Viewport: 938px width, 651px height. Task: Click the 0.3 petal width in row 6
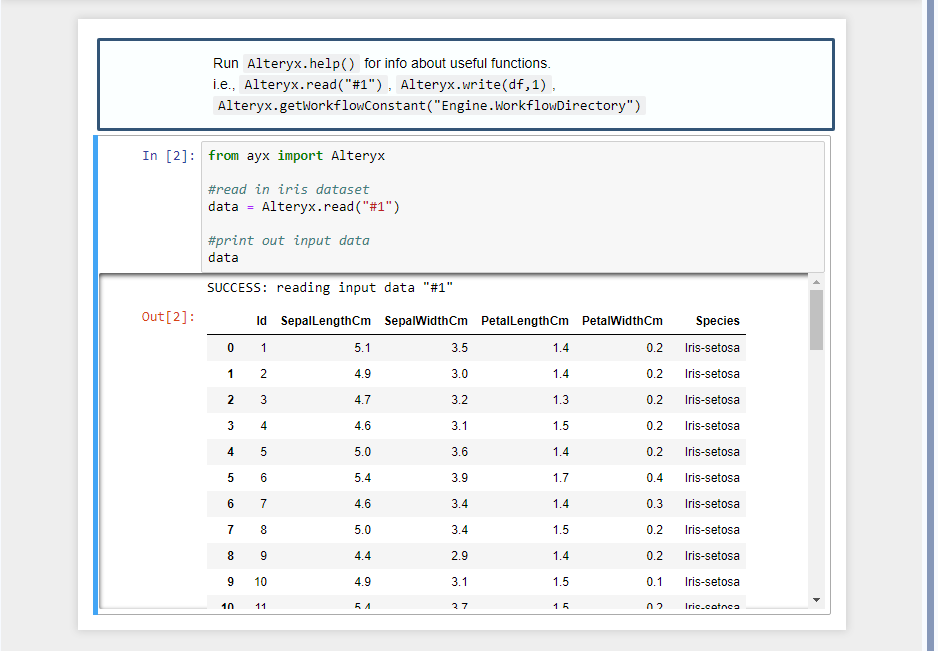pyautogui.click(x=654, y=504)
